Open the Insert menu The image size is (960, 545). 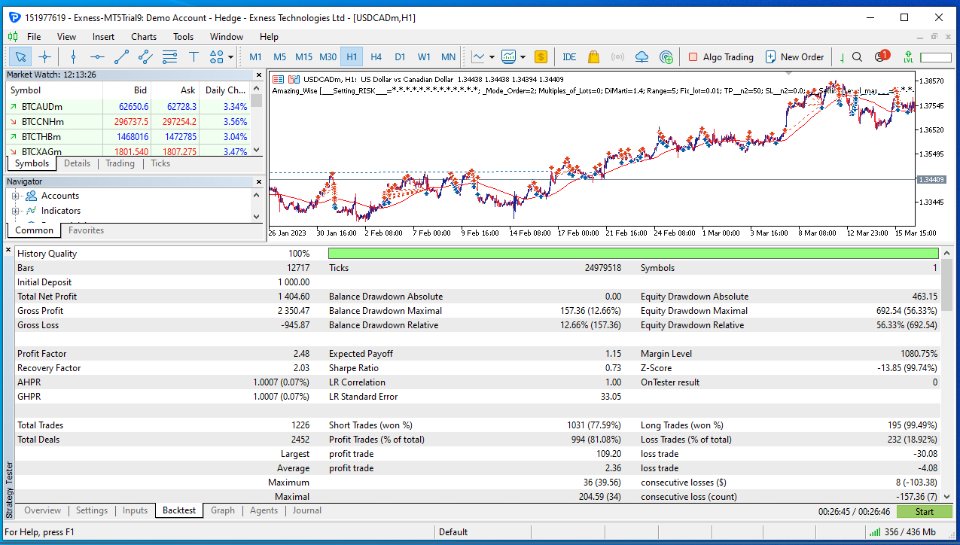[x=103, y=37]
